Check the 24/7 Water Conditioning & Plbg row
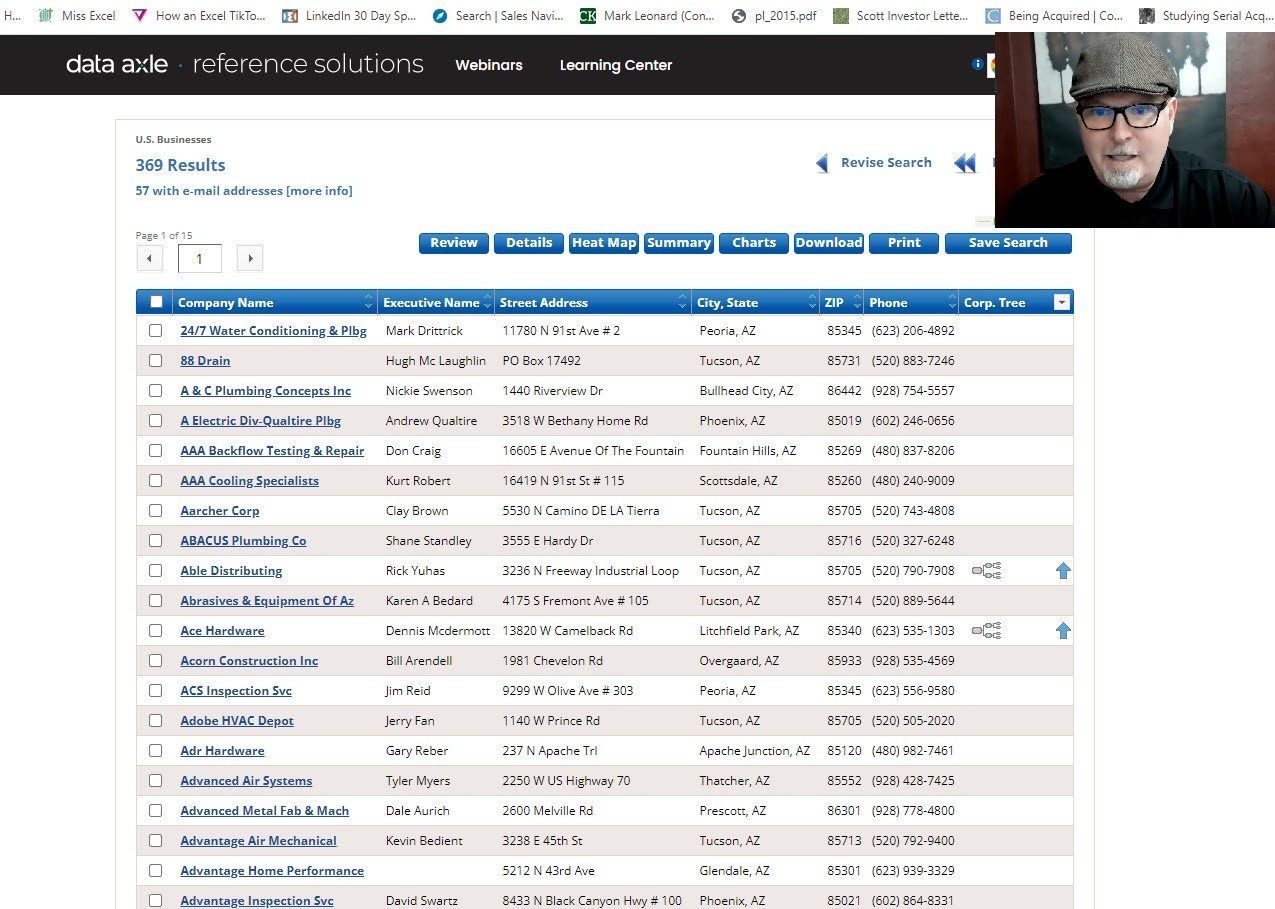 tap(155, 331)
